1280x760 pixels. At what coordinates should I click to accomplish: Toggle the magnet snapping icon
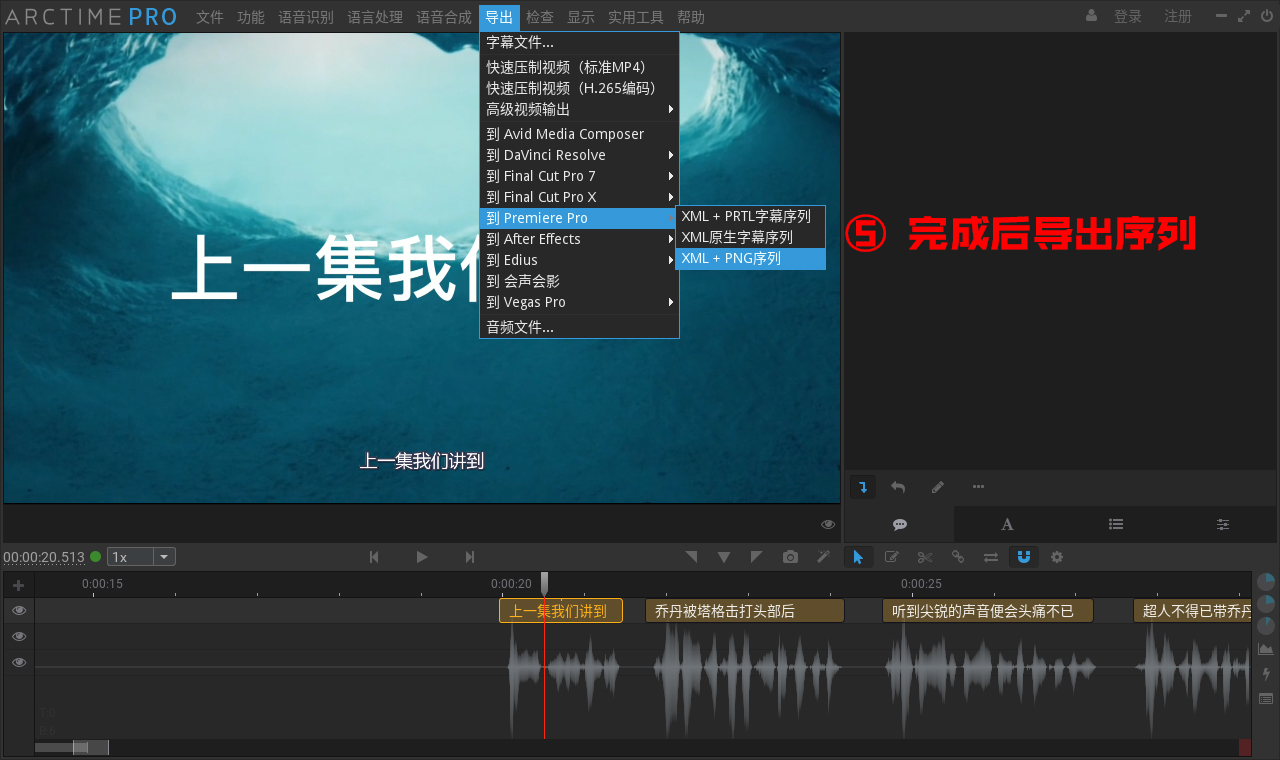1023,556
